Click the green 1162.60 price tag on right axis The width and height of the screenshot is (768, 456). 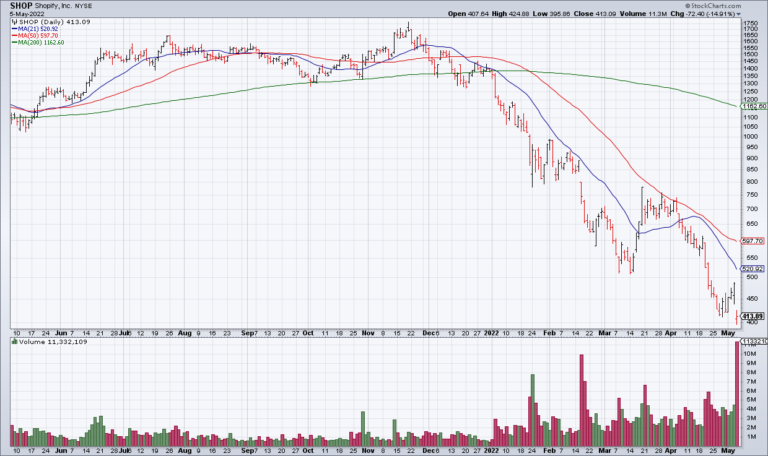point(754,106)
